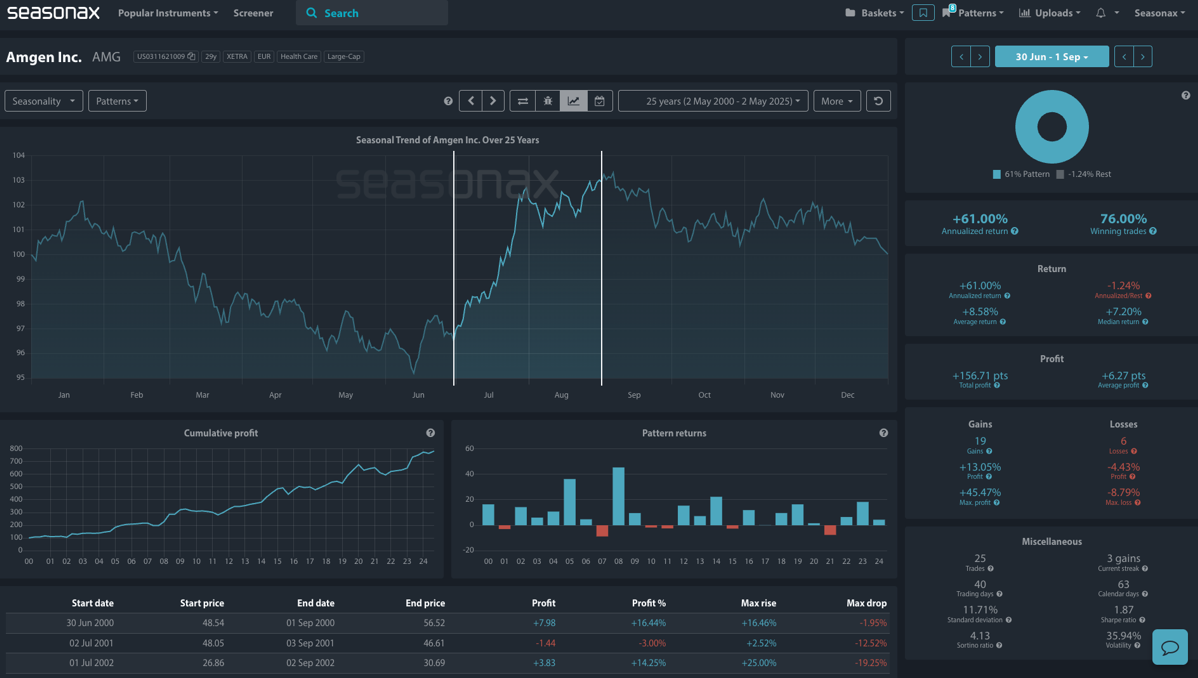Screen dimensions: 1198x678
Task: Click help icon on the donut chart panel
Action: click(1186, 96)
